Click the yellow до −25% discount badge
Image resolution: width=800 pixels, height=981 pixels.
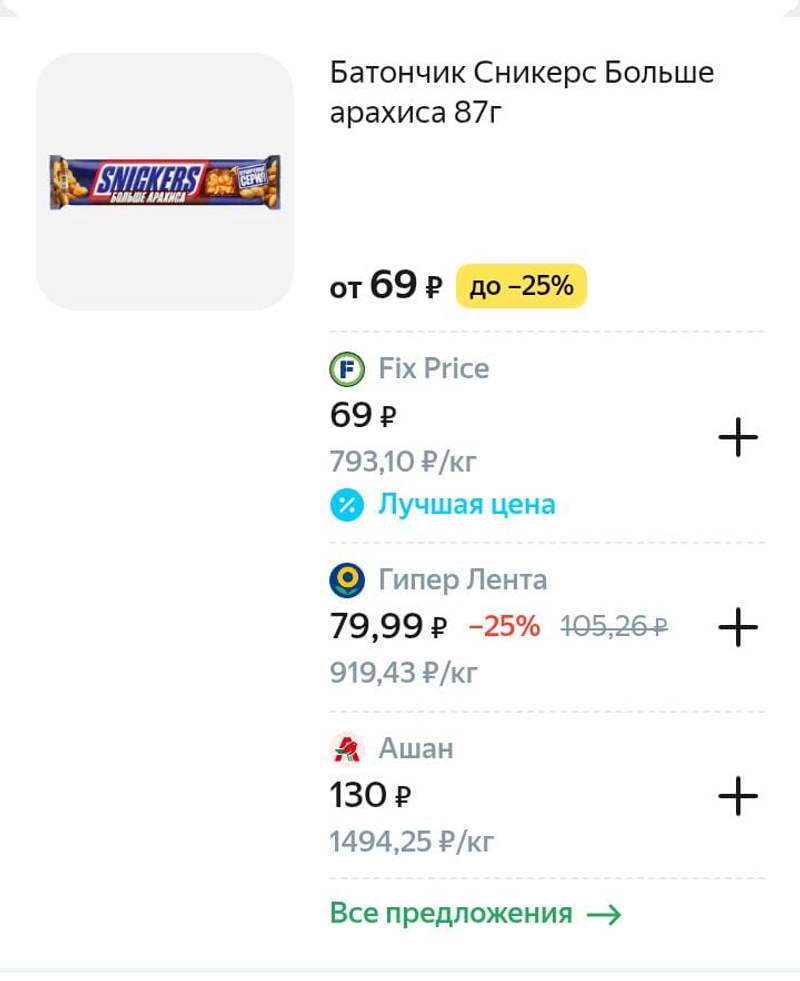(x=521, y=287)
